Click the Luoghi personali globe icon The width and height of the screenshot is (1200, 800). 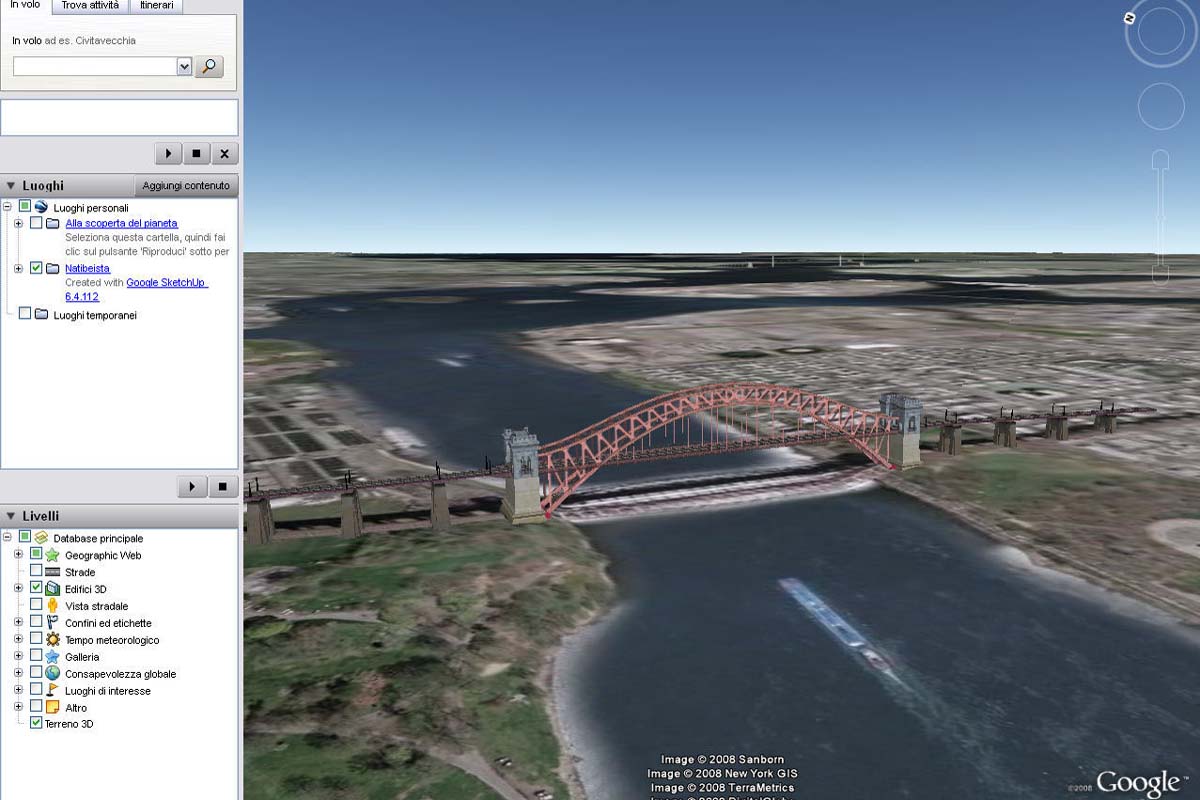point(41,207)
